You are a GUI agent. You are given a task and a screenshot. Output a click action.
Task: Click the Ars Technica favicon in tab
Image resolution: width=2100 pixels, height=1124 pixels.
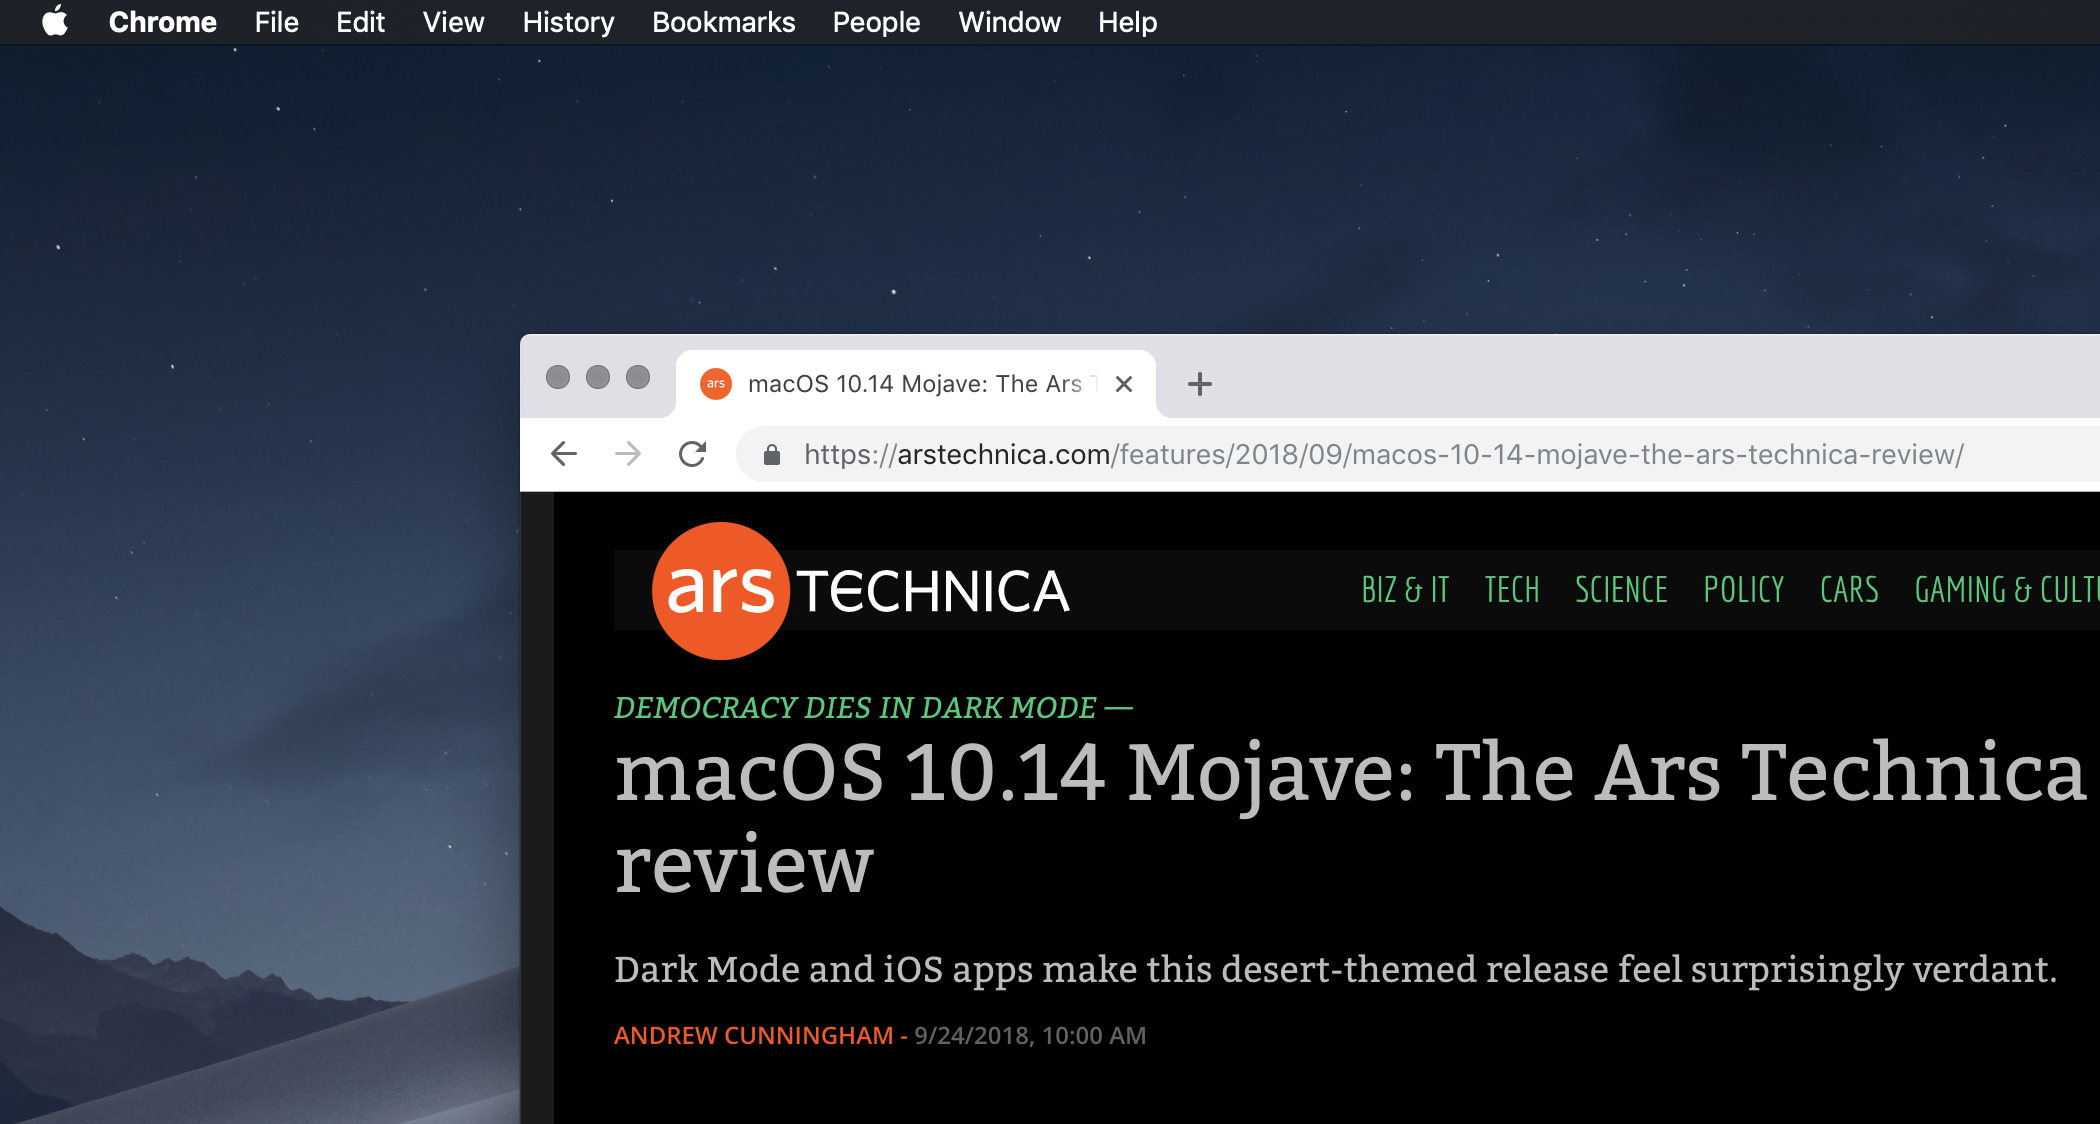point(718,383)
